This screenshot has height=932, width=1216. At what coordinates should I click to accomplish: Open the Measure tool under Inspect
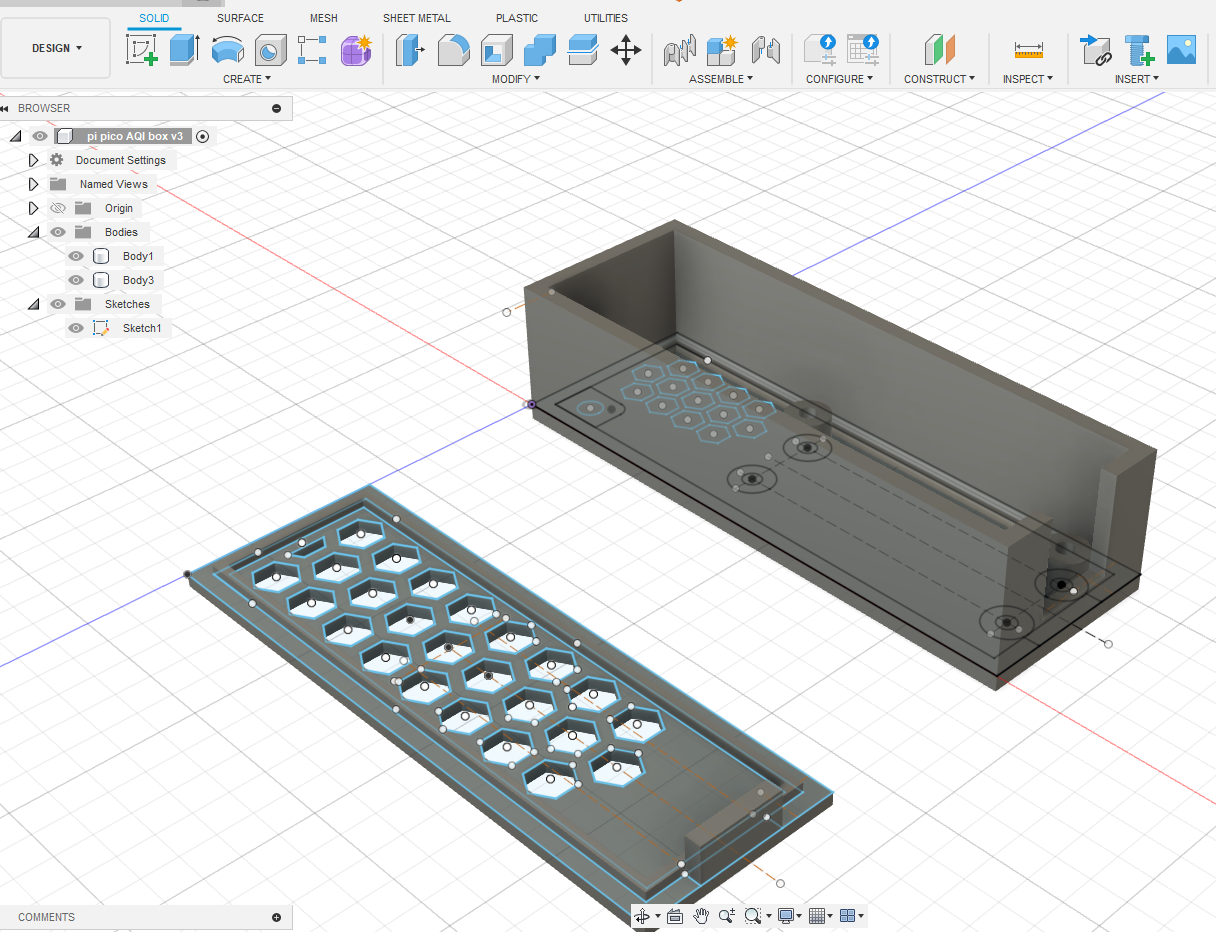(x=1028, y=50)
